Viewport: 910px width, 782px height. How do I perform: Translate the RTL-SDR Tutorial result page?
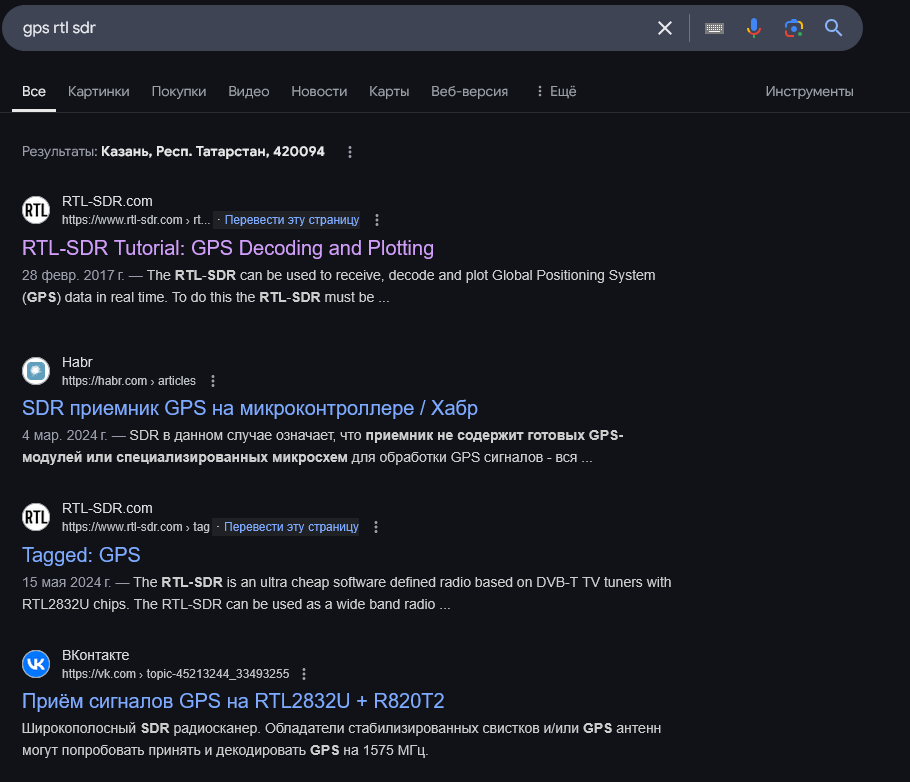pos(292,220)
